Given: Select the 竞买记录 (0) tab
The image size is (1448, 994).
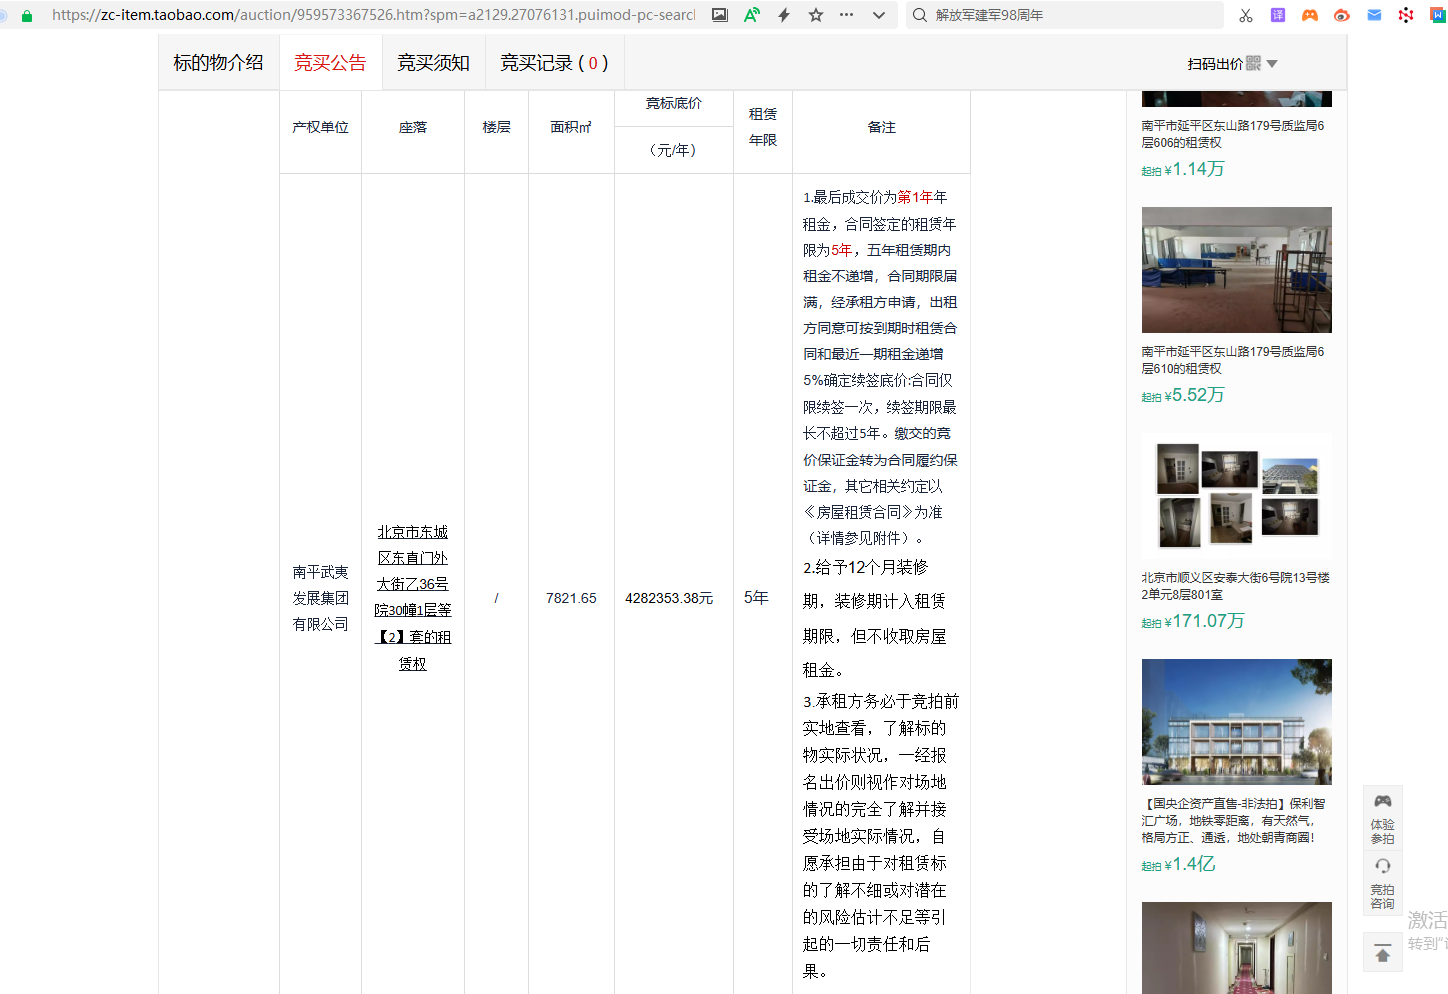Looking at the screenshot, I should (x=554, y=63).
